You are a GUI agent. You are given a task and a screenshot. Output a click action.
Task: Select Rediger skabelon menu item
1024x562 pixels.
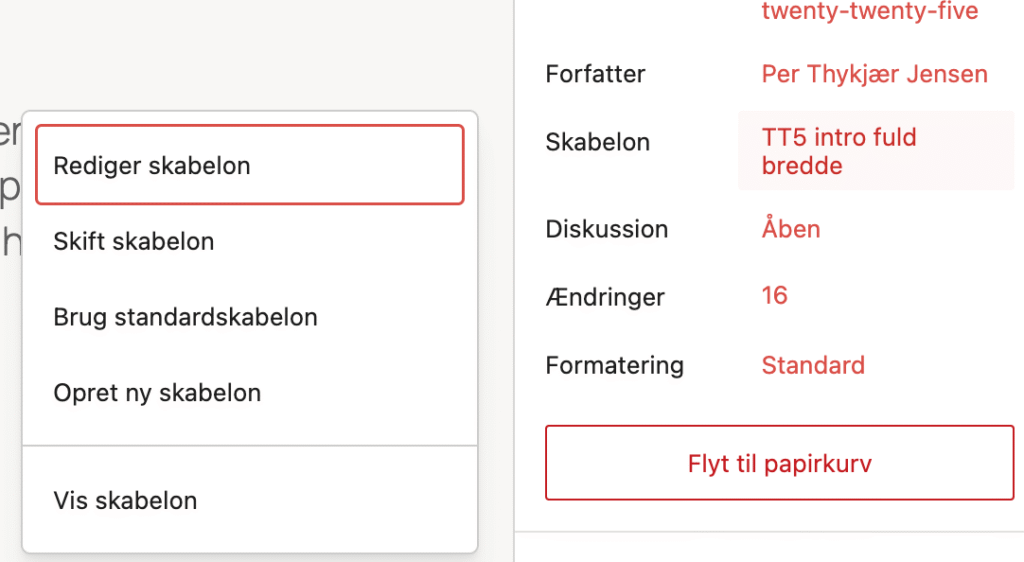[x=250, y=165]
